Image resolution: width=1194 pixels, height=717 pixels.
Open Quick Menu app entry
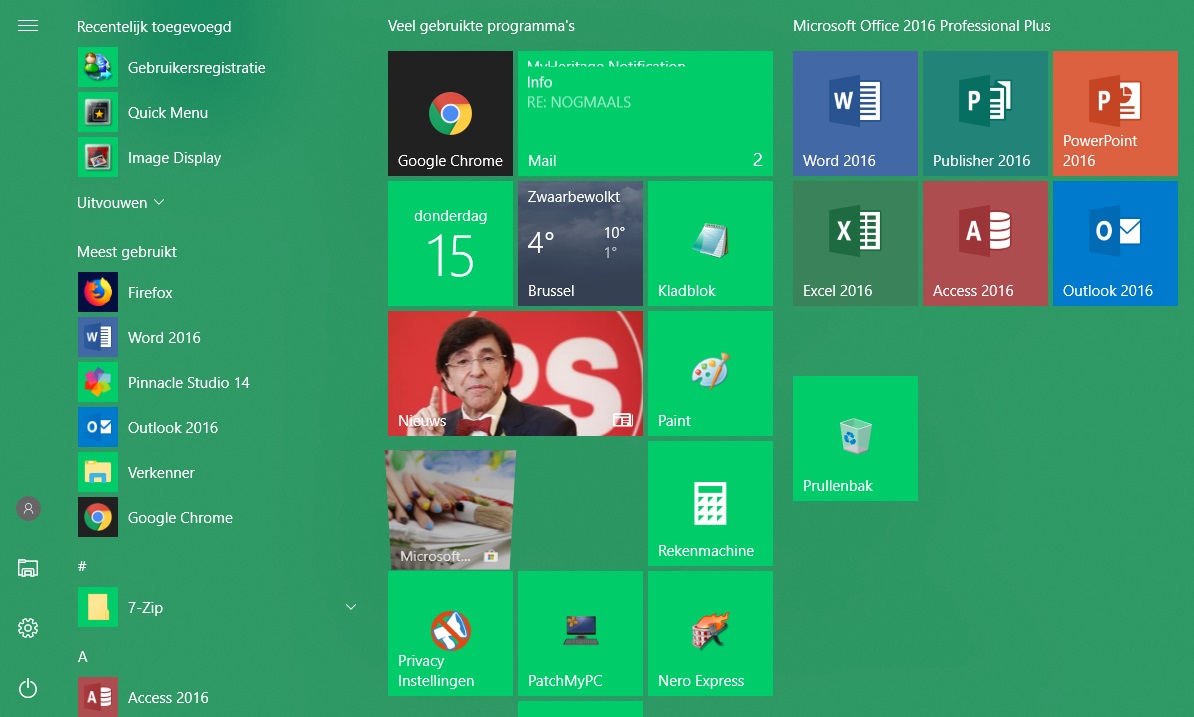(x=217, y=113)
